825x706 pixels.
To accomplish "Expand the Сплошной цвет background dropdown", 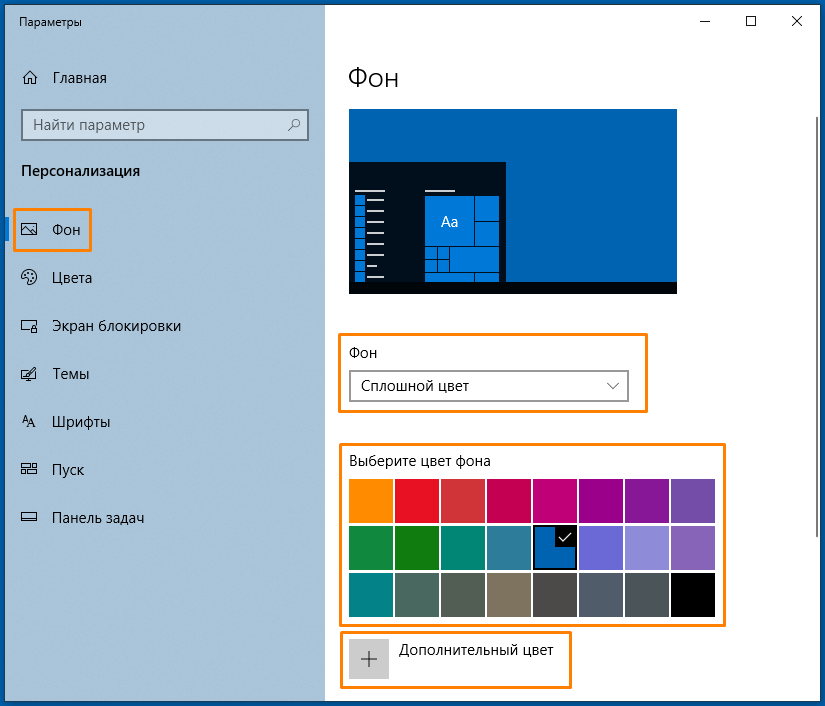I will [489, 386].
